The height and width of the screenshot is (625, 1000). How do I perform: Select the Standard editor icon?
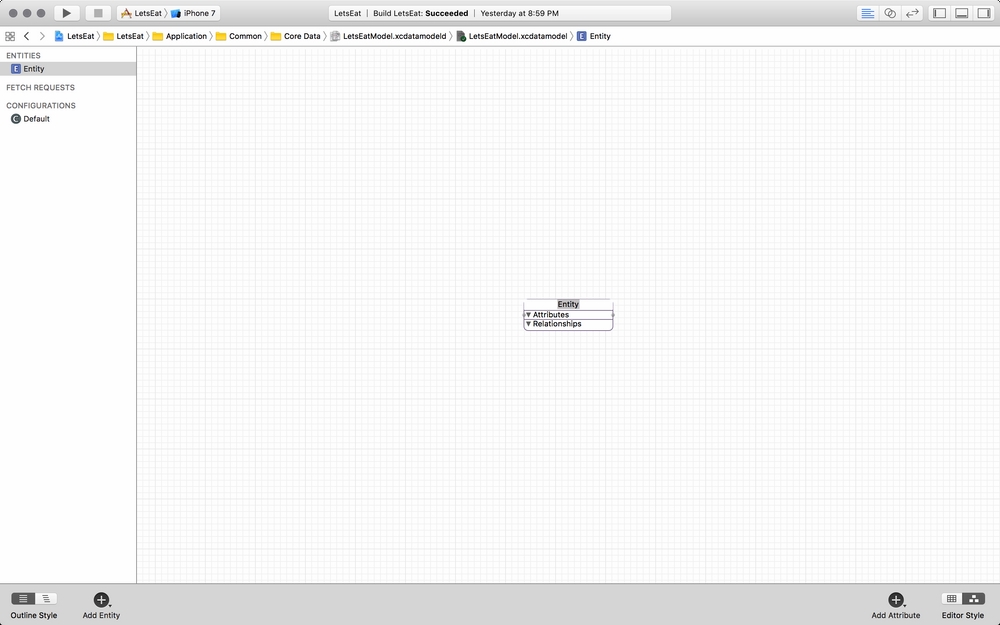click(867, 13)
